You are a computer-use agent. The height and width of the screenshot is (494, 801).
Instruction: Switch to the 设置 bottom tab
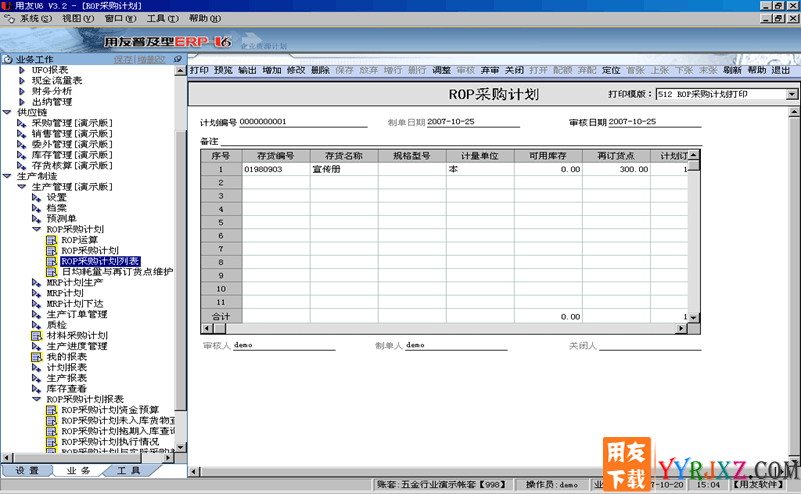click(x=27, y=471)
